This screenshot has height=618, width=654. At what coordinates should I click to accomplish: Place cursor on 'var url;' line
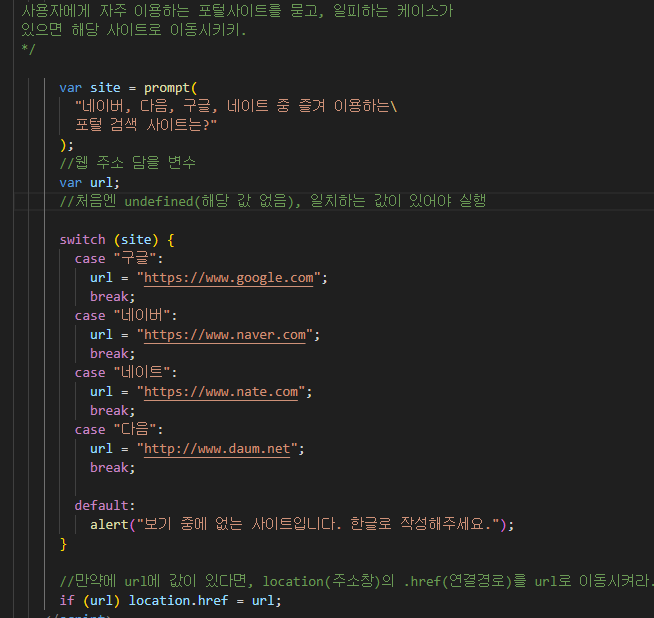(x=90, y=183)
